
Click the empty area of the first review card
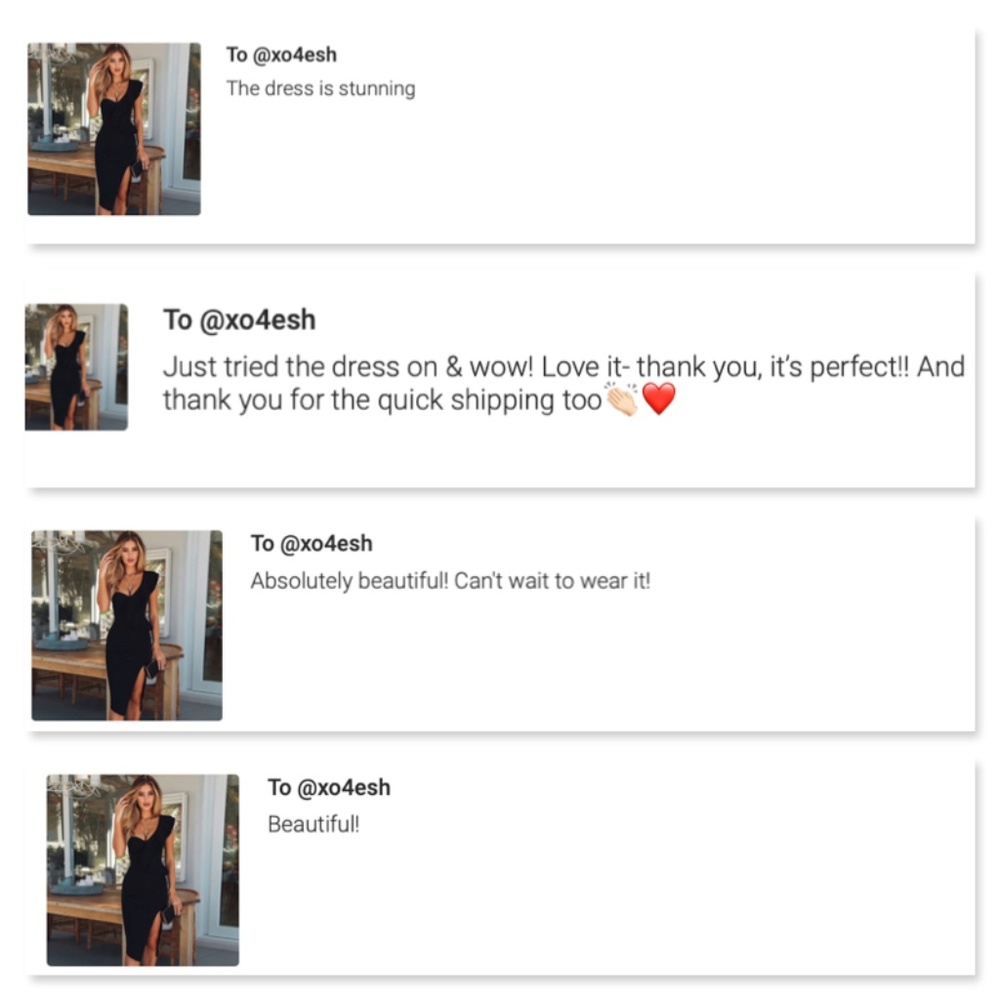638,172
